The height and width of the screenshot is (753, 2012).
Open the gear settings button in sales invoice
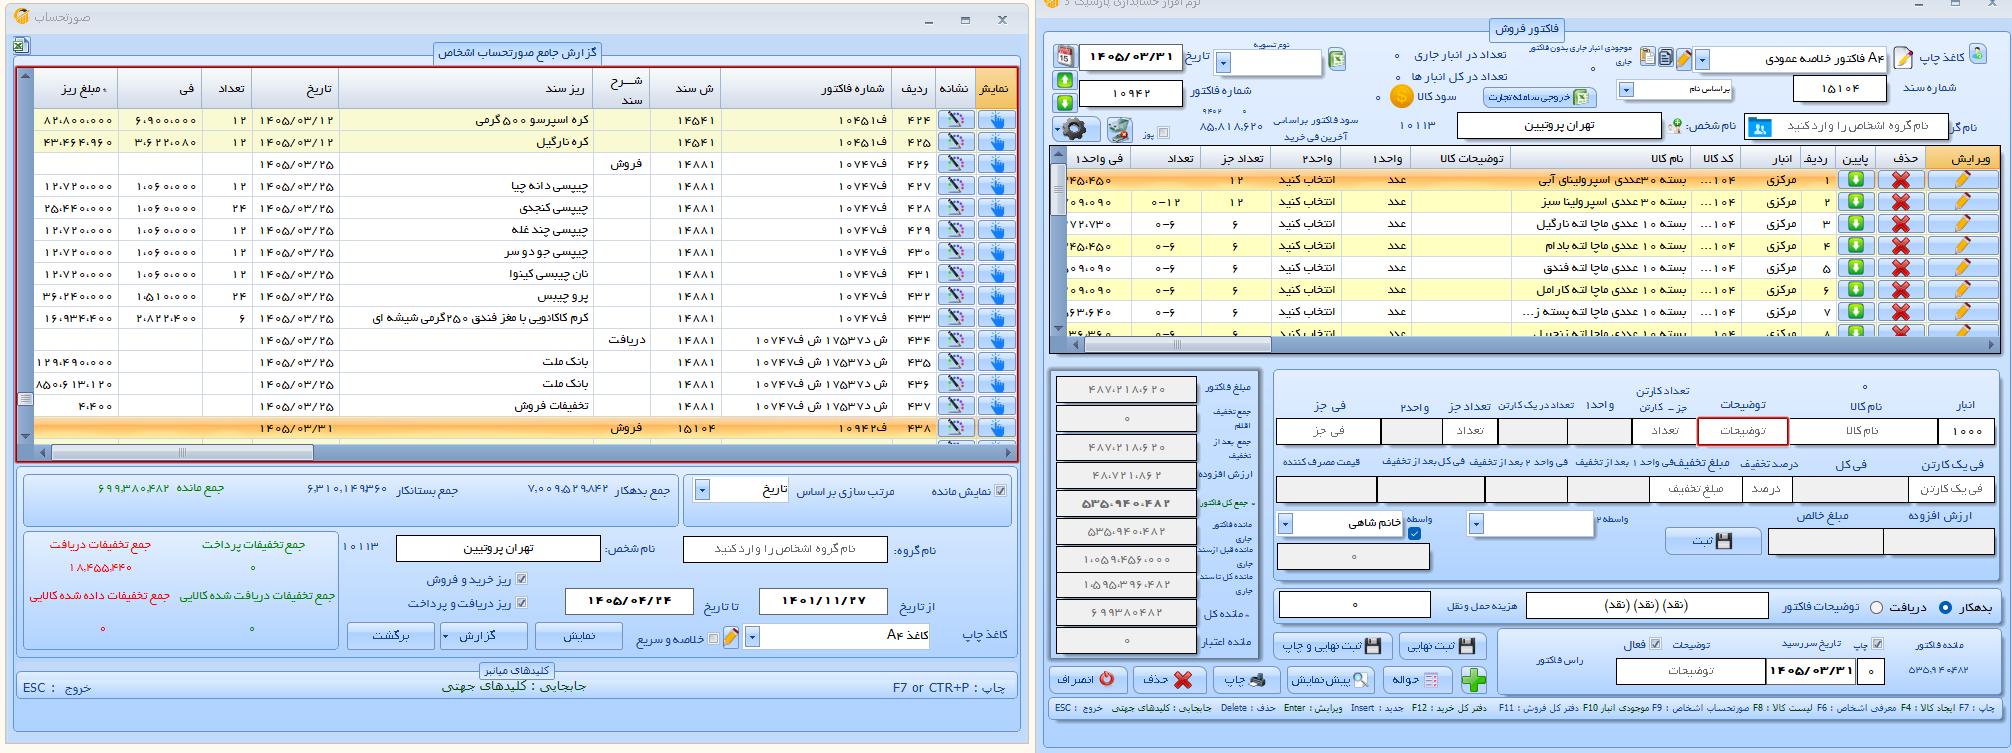coord(1075,129)
